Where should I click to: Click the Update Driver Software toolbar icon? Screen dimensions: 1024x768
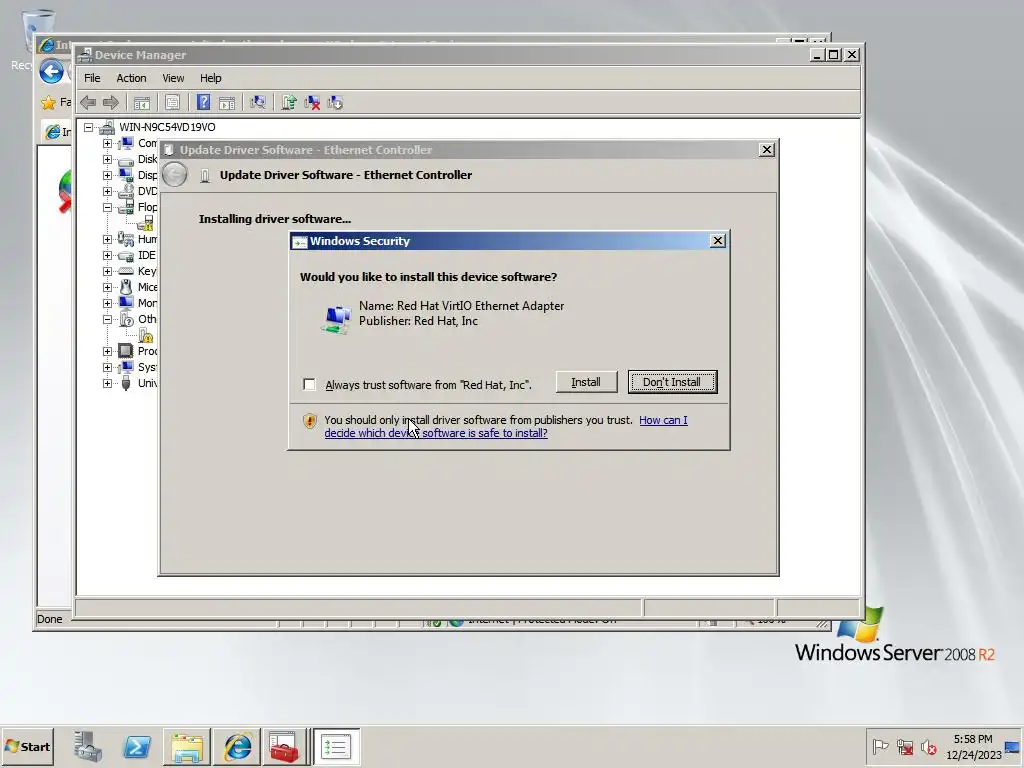tap(289, 103)
